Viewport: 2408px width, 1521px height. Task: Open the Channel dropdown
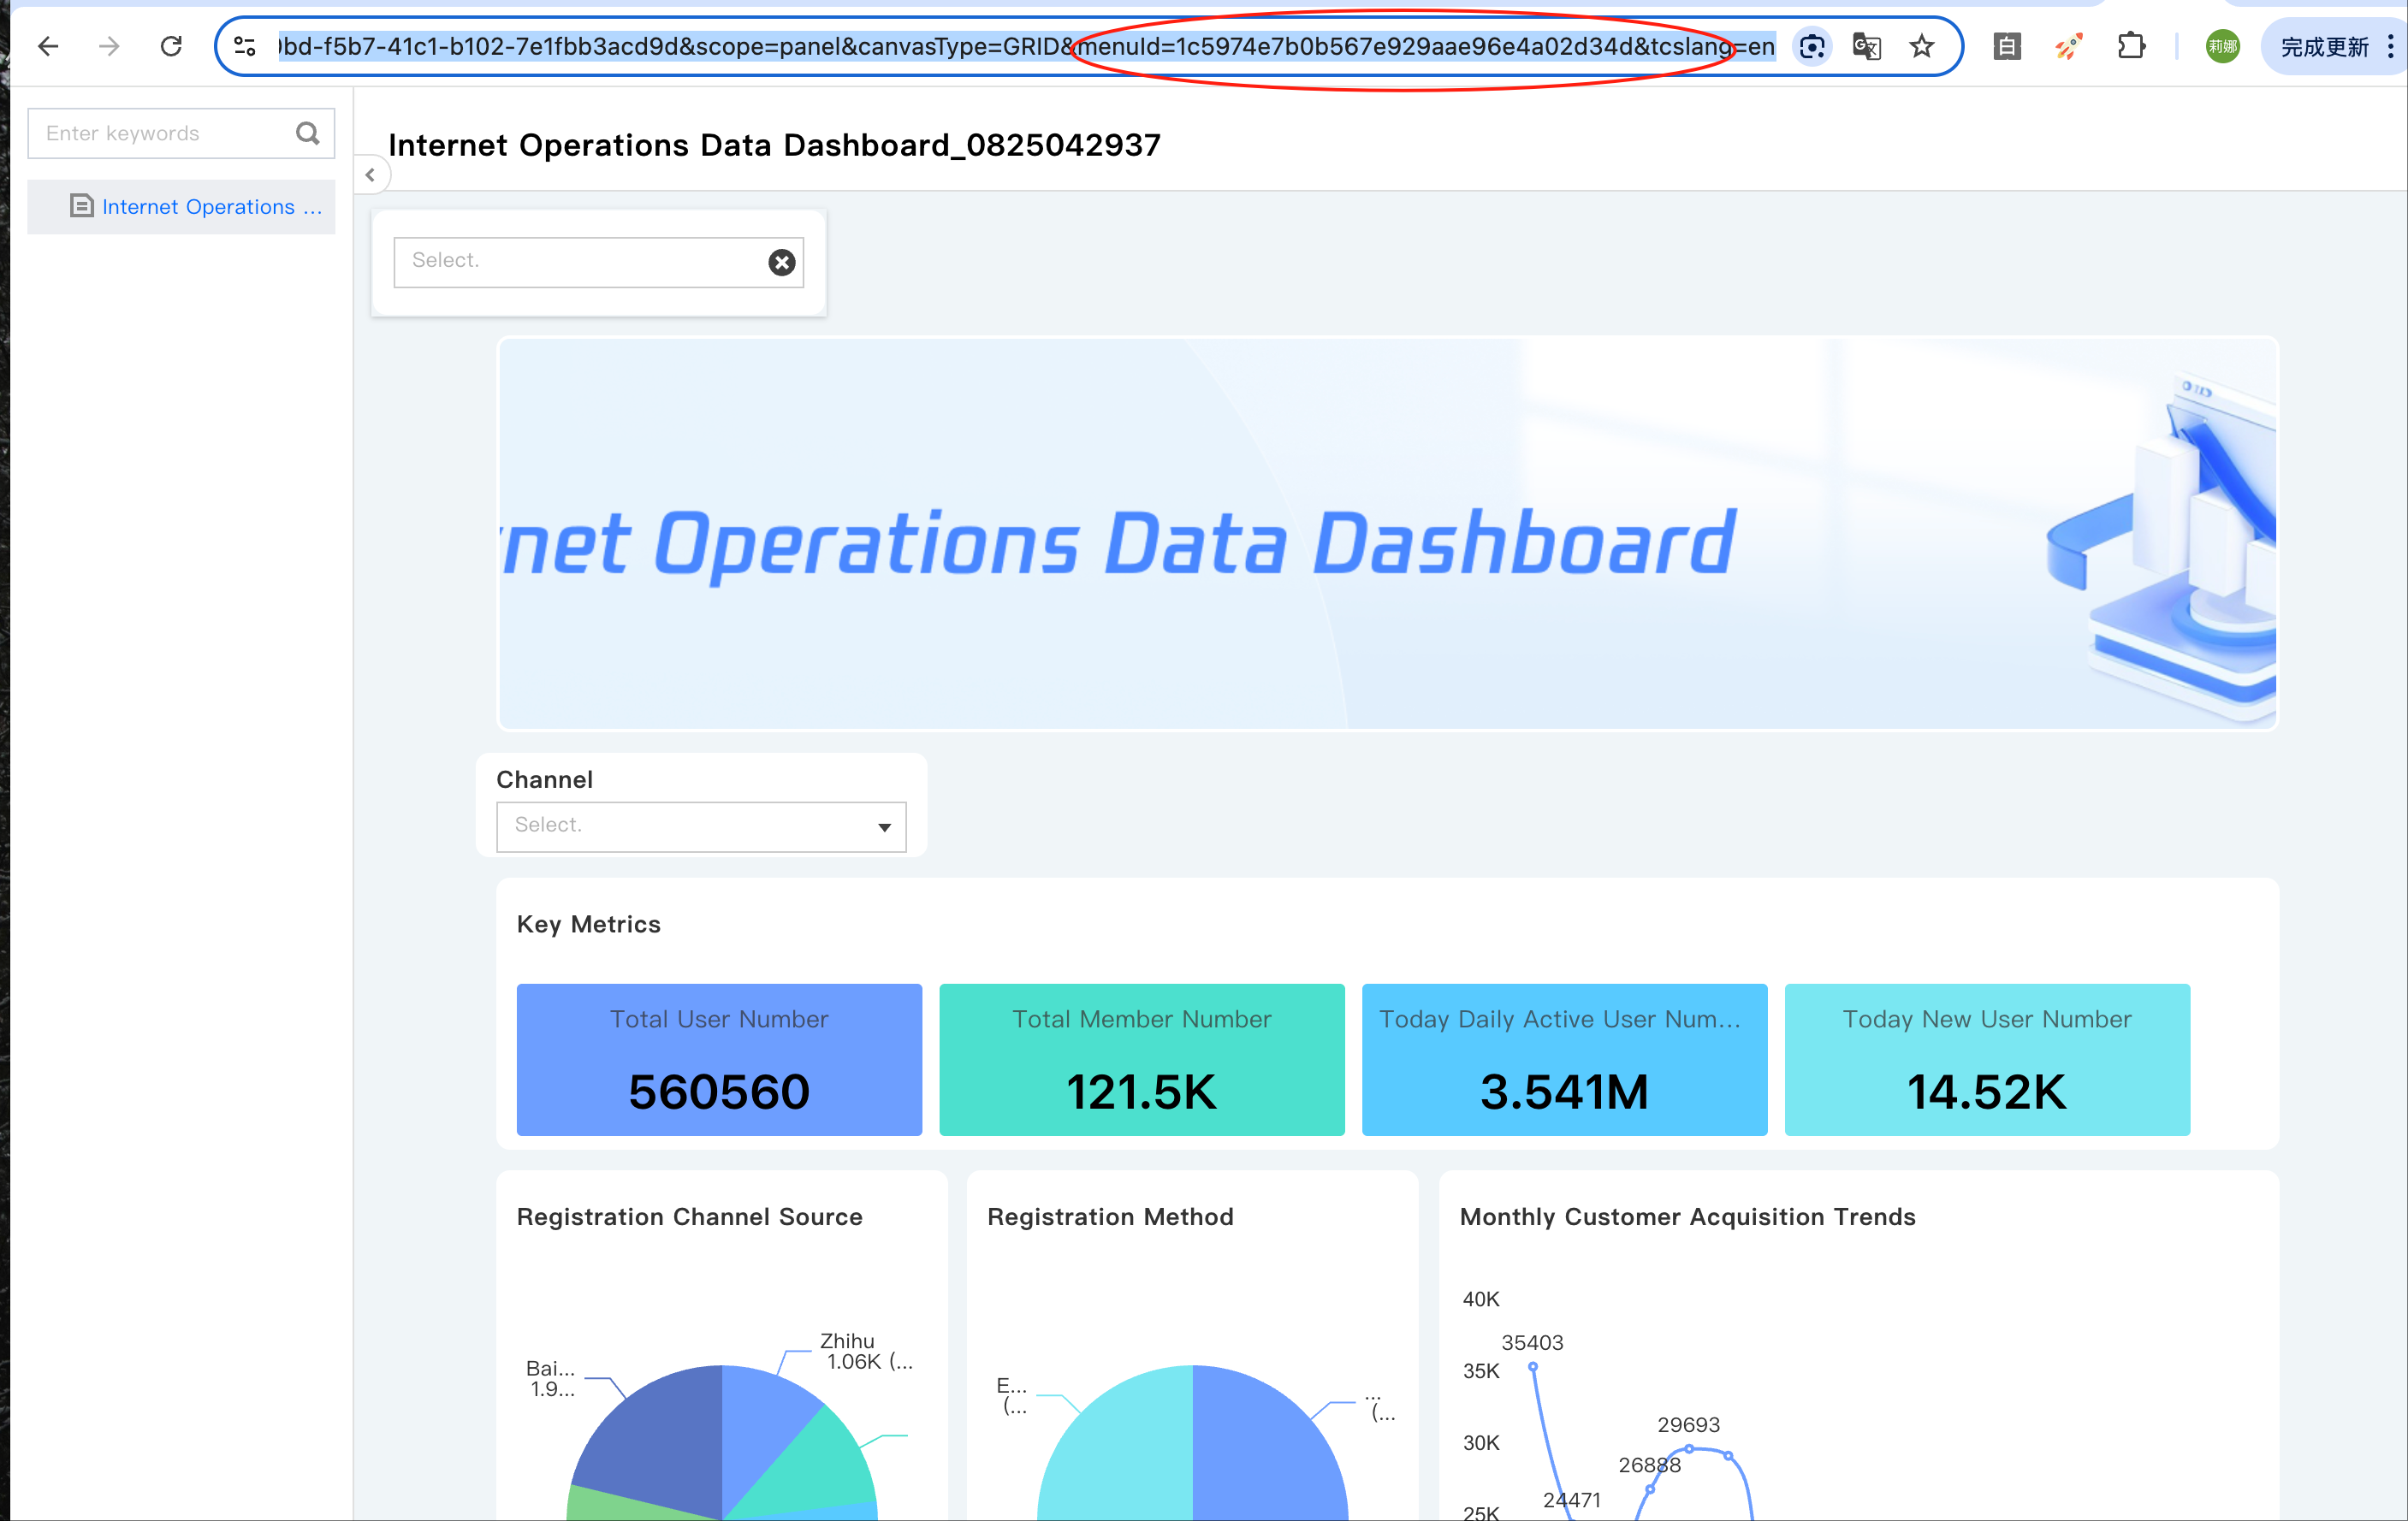(701, 826)
